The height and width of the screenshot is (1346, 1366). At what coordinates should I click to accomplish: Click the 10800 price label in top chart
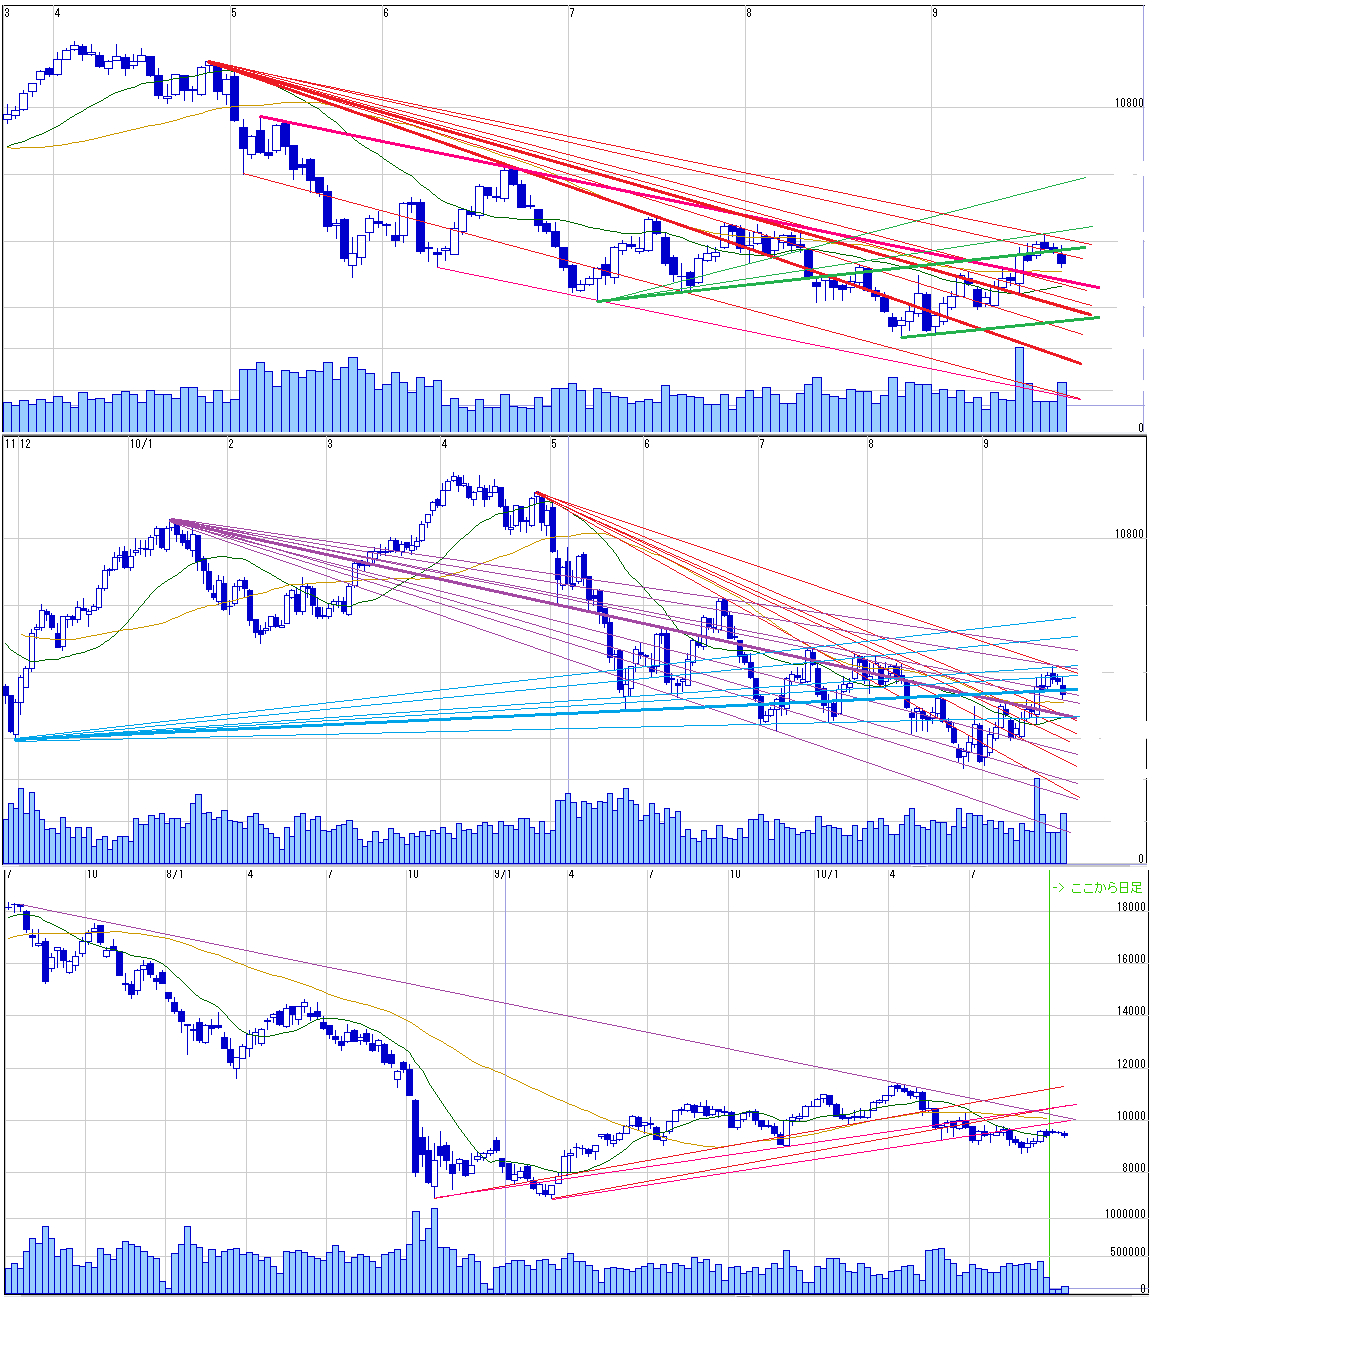(1129, 103)
